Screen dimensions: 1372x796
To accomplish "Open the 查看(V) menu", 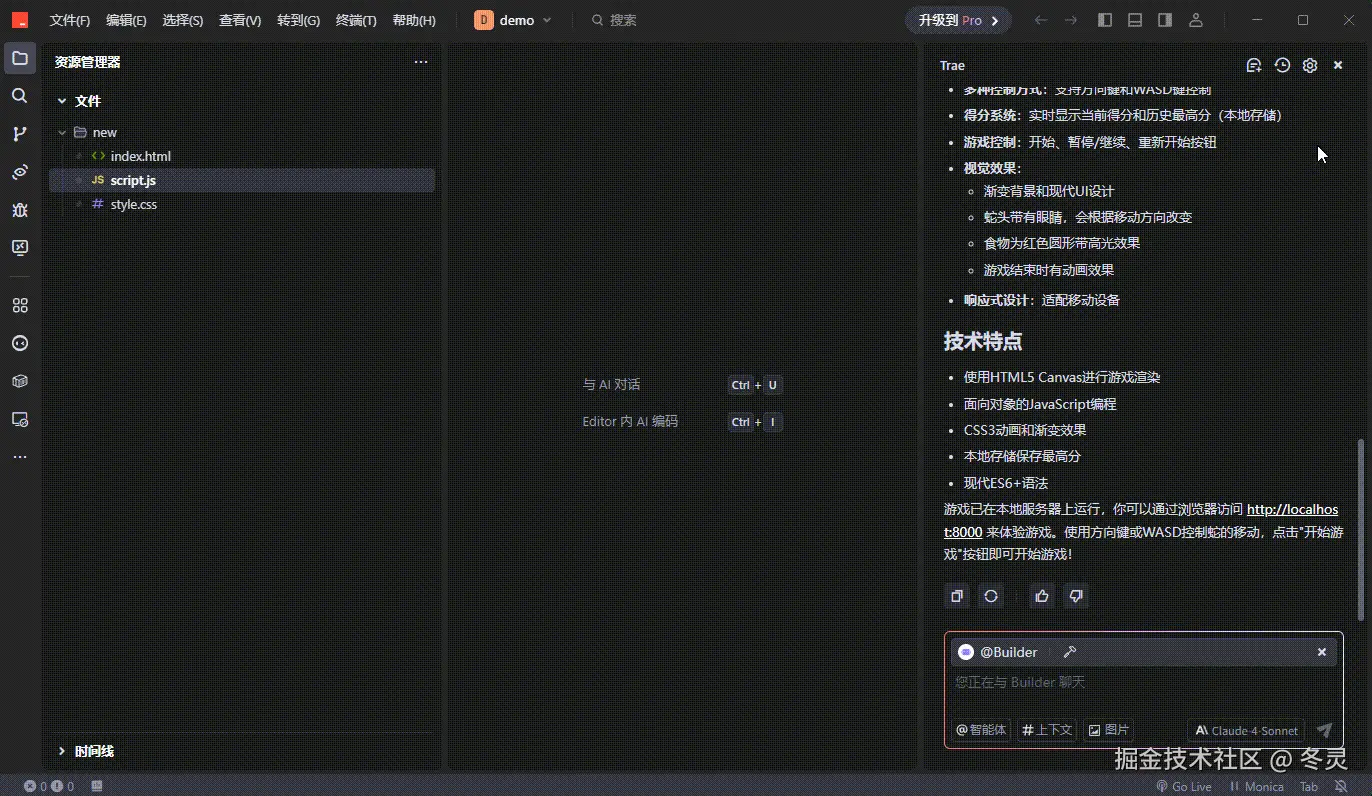I will point(240,20).
